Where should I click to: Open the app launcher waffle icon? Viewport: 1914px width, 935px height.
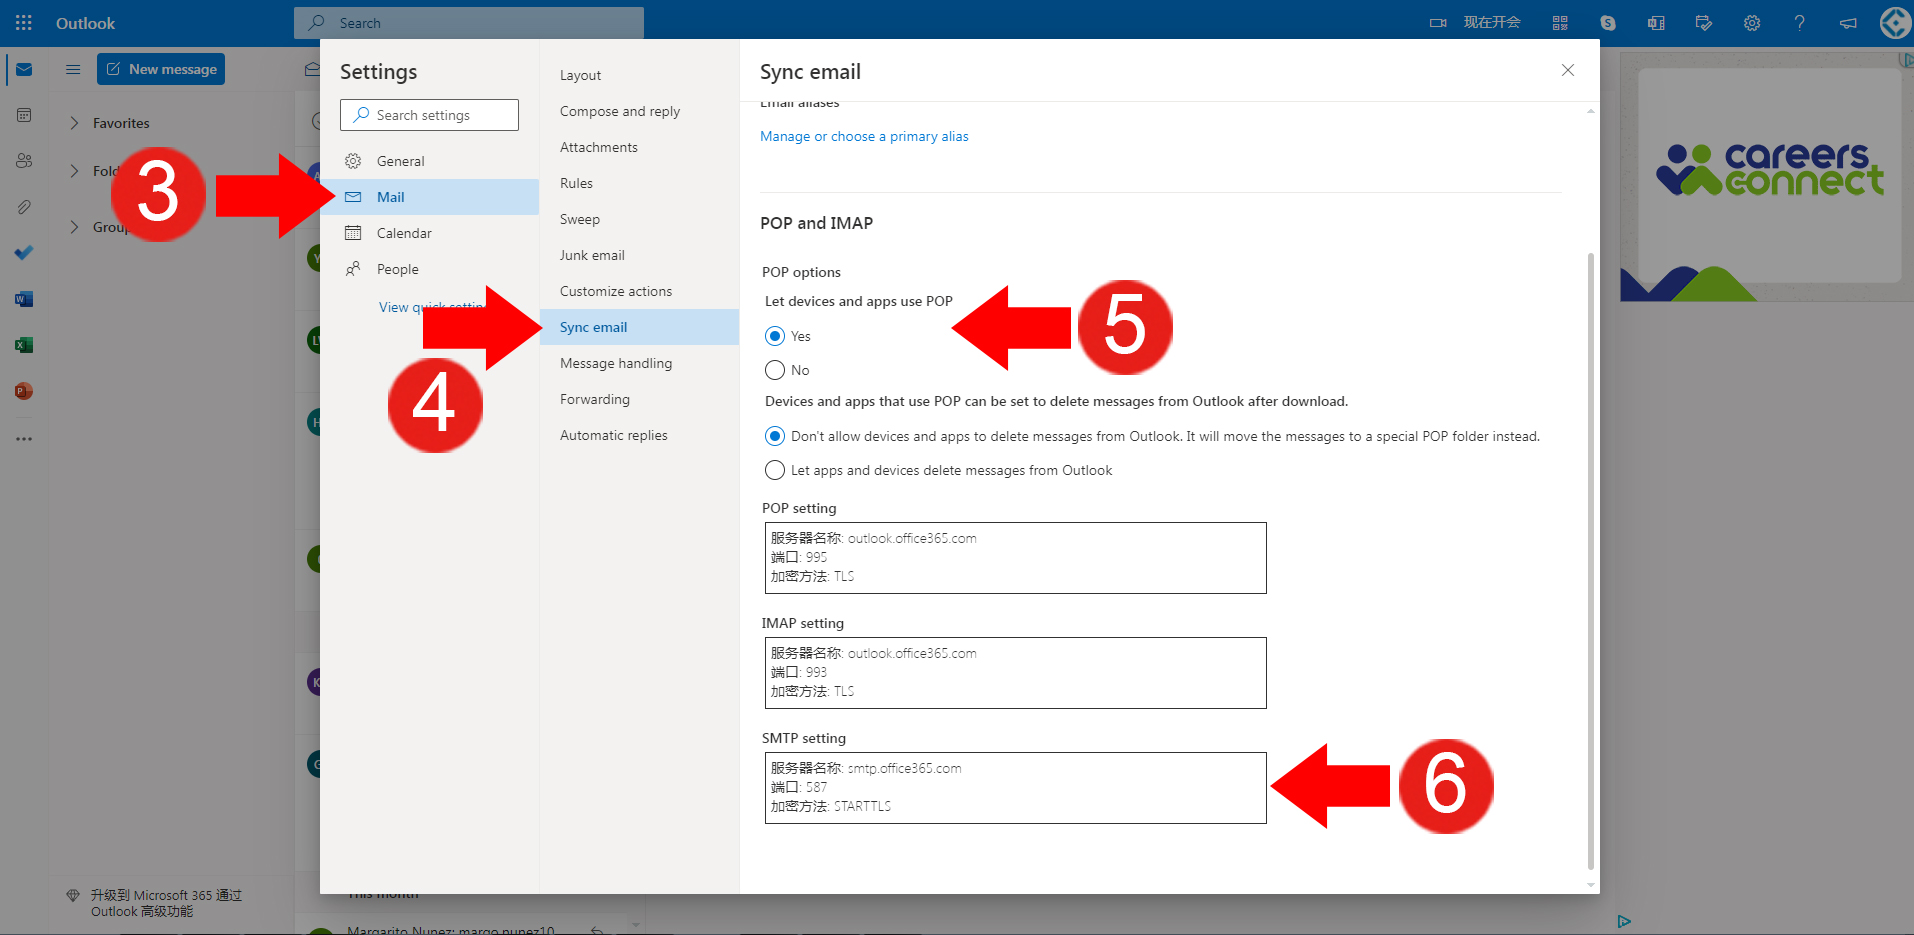(x=24, y=22)
